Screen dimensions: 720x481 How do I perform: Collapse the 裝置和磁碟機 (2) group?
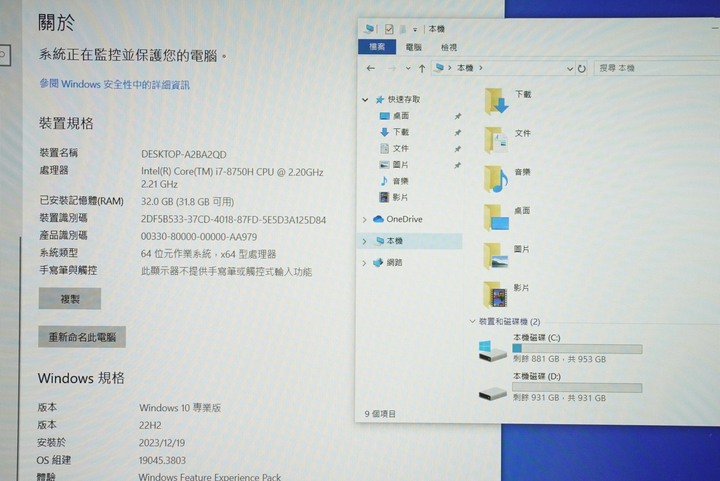click(x=472, y=321)
